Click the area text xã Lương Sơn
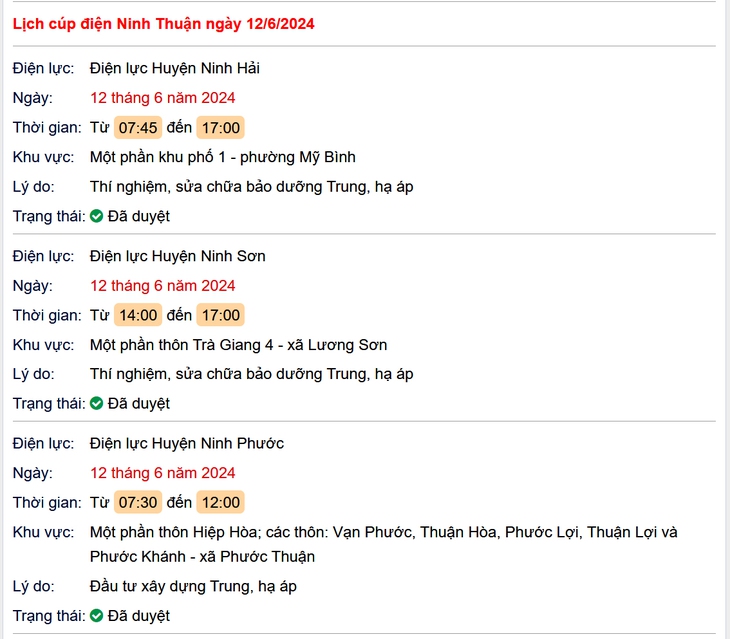This screenshot has height=639, width=730. [337, 345]
